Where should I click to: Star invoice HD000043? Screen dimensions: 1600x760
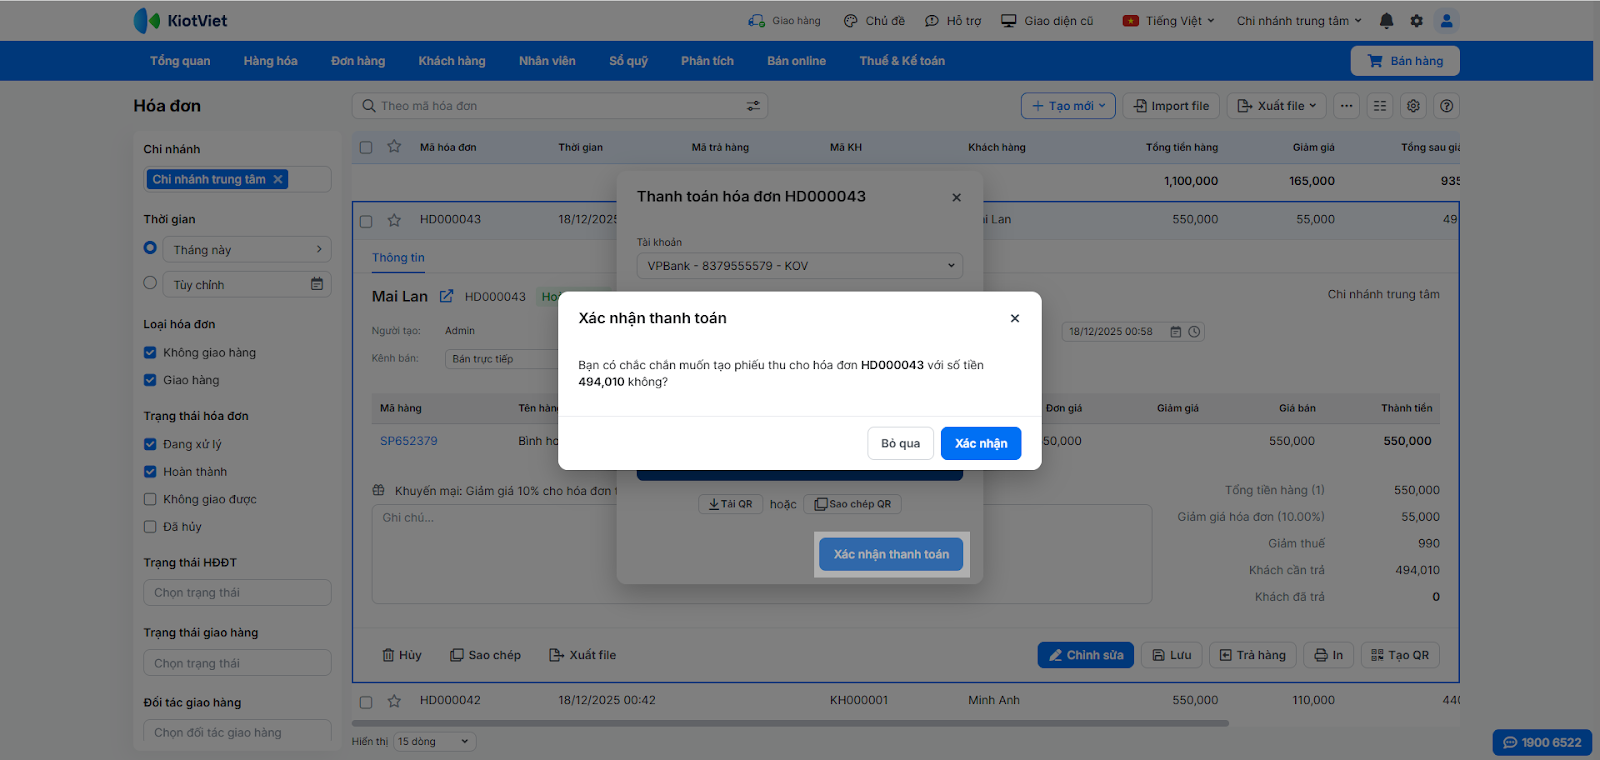[x=394, y=220]
